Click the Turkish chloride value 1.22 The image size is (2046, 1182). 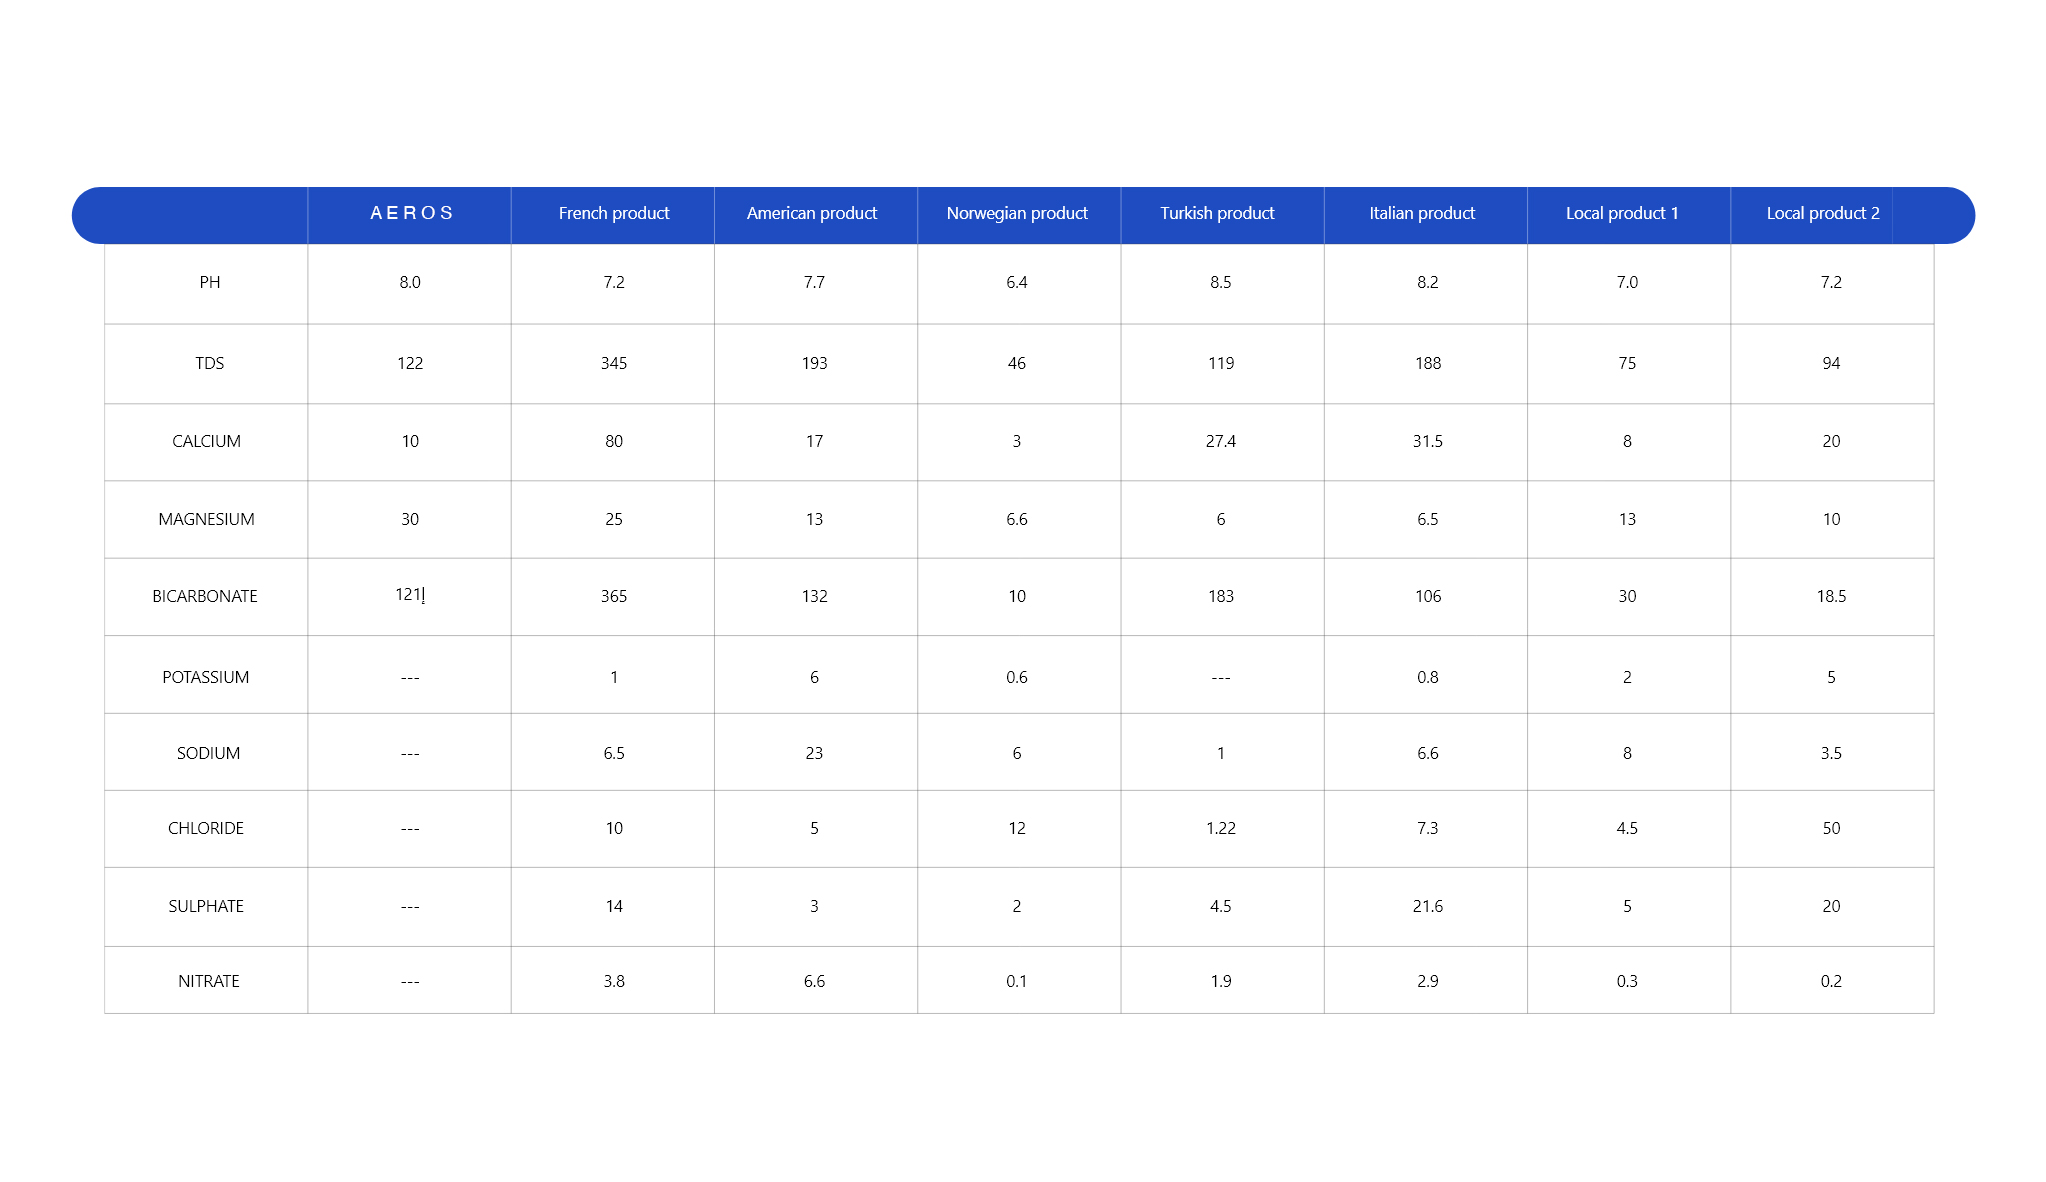pyautogui.click(x=1221, y=828)
